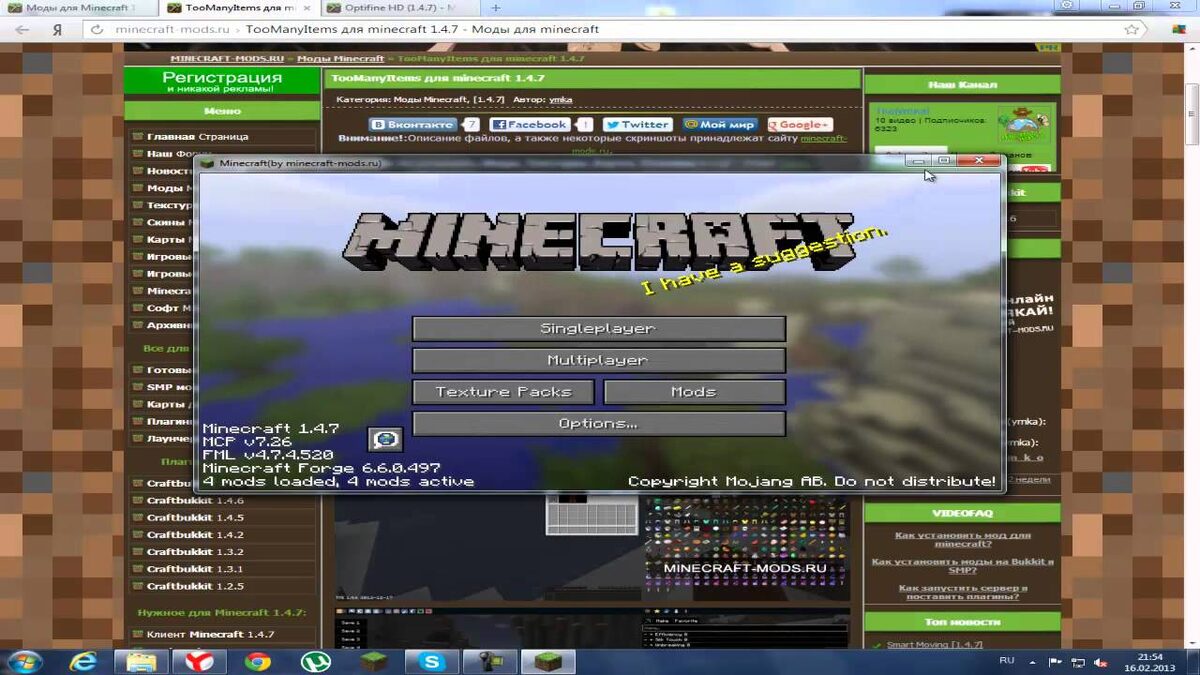Share page via Facebook button
This screenshot has height=675, width=1200.
click(530, 125)
